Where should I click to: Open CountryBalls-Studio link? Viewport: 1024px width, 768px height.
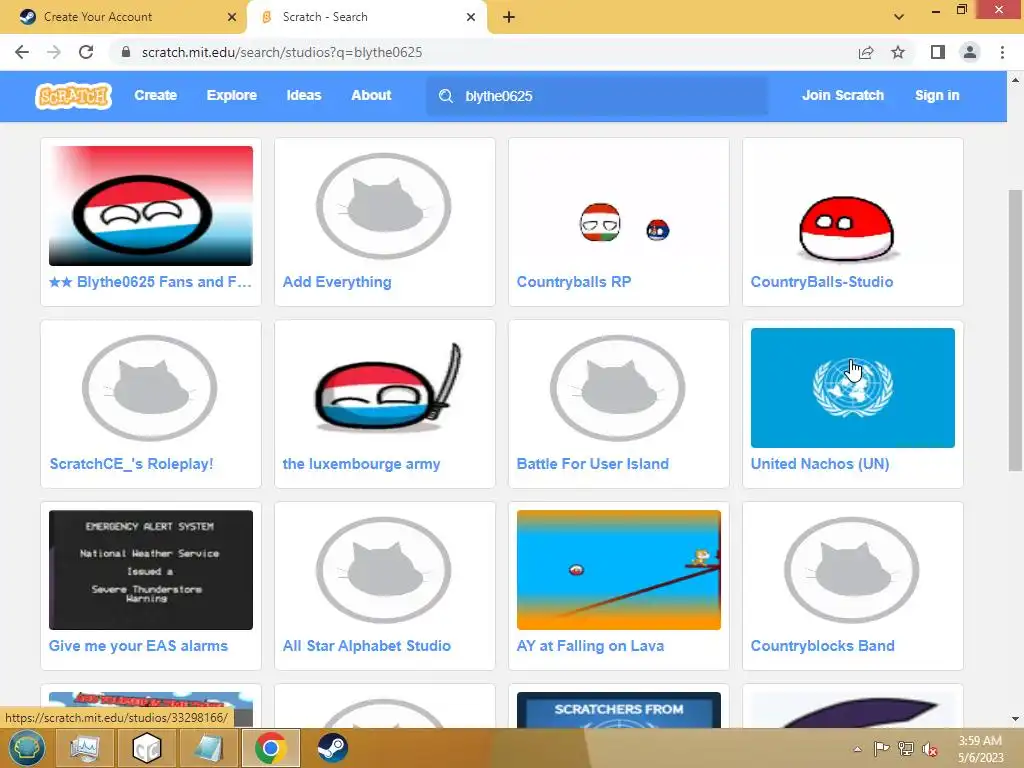822,282
